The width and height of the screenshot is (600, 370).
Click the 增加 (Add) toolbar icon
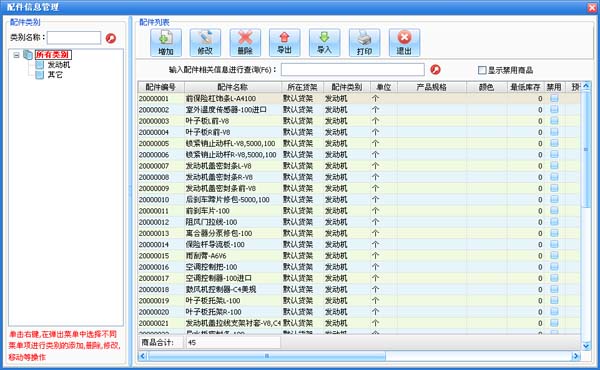click(x=166, y=42)
